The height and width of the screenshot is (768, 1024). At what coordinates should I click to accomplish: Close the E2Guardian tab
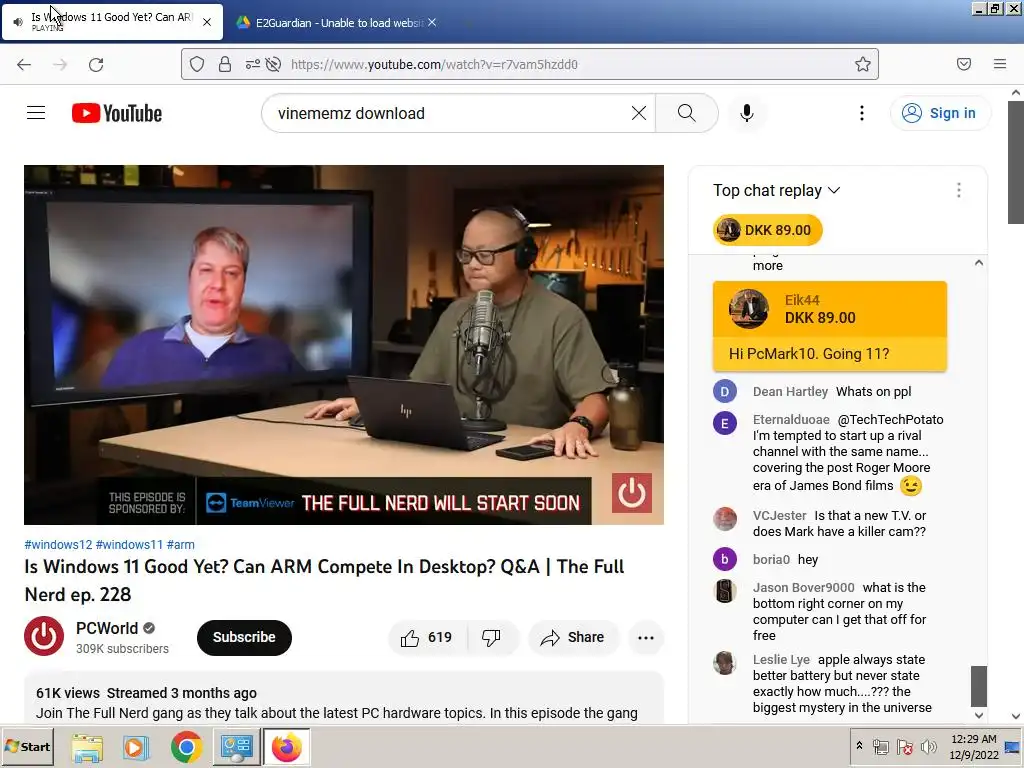tap(432, 22)
